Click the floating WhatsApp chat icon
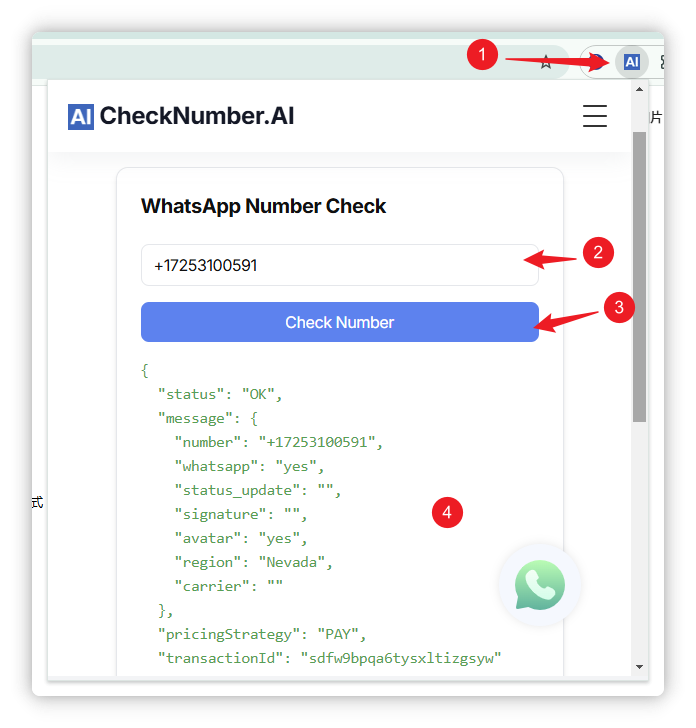The width and height of the screenshot is (696, 728). tap(540, 585)
